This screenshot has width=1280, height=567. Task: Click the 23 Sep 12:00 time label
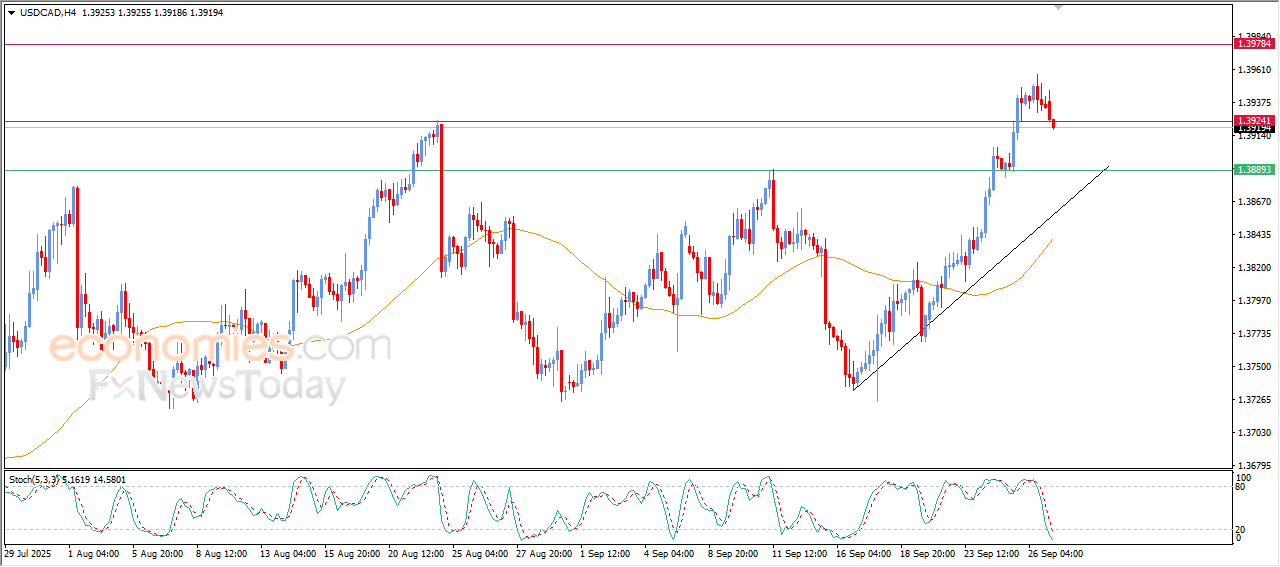coord(992,552)
